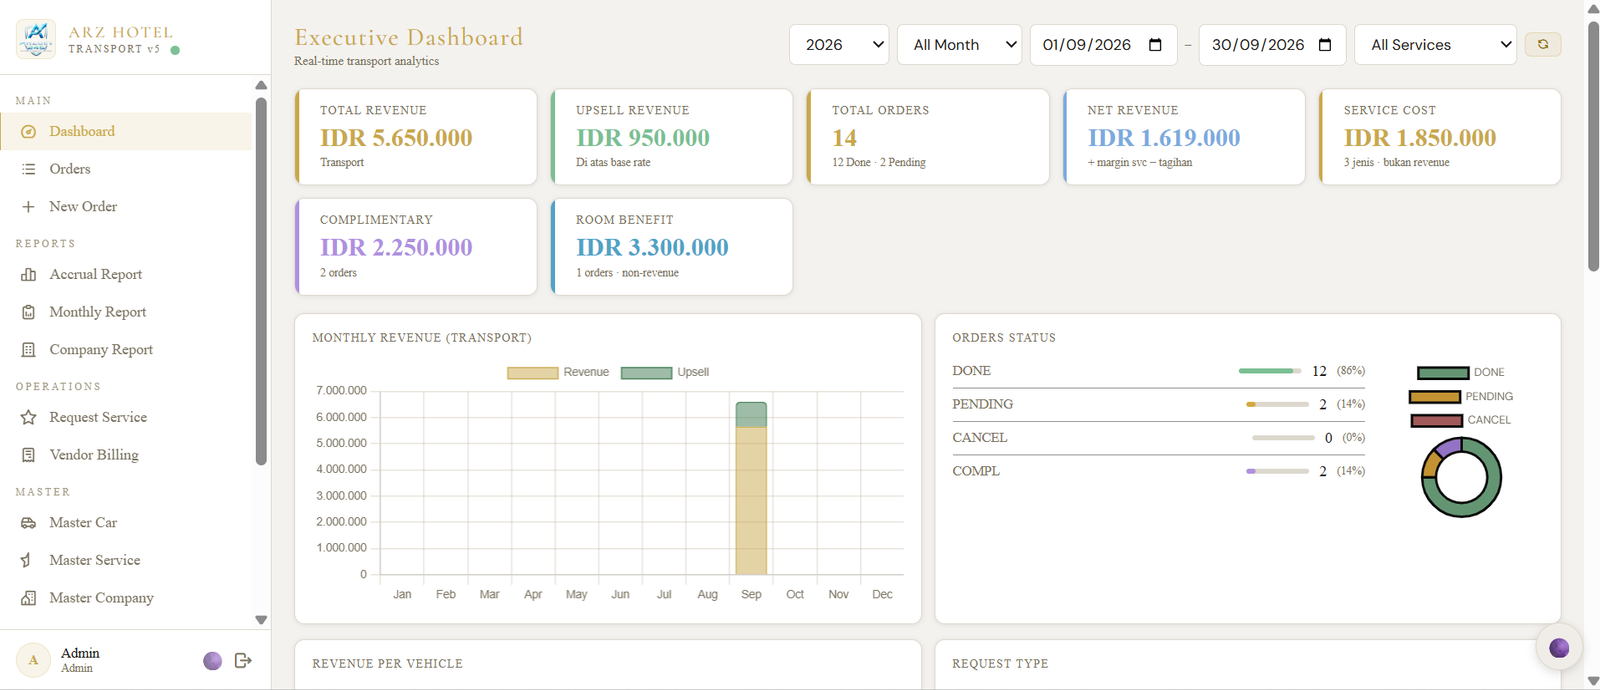
Task: Open Monthly Report page
Action: coord(126,312)
